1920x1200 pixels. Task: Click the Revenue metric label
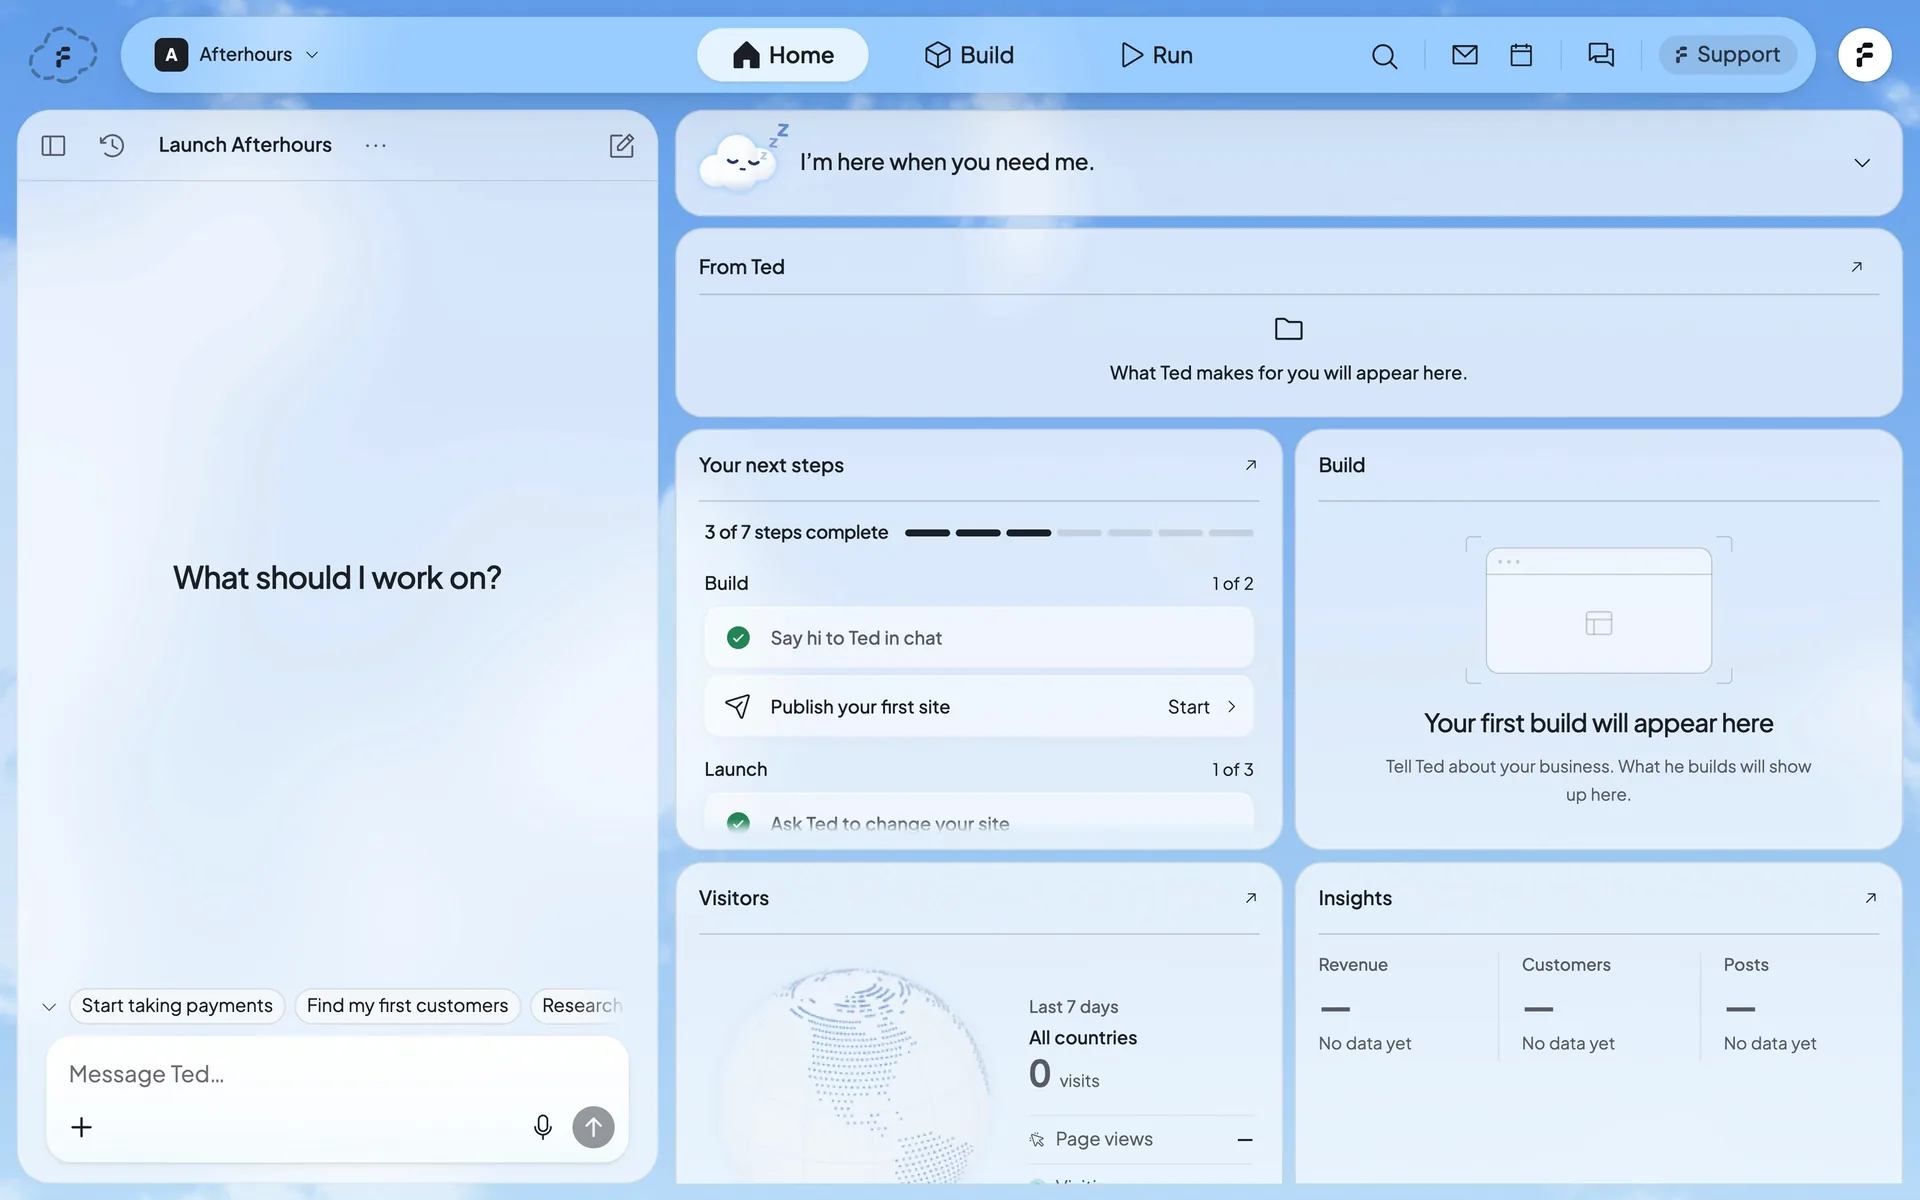[1353, 965]
